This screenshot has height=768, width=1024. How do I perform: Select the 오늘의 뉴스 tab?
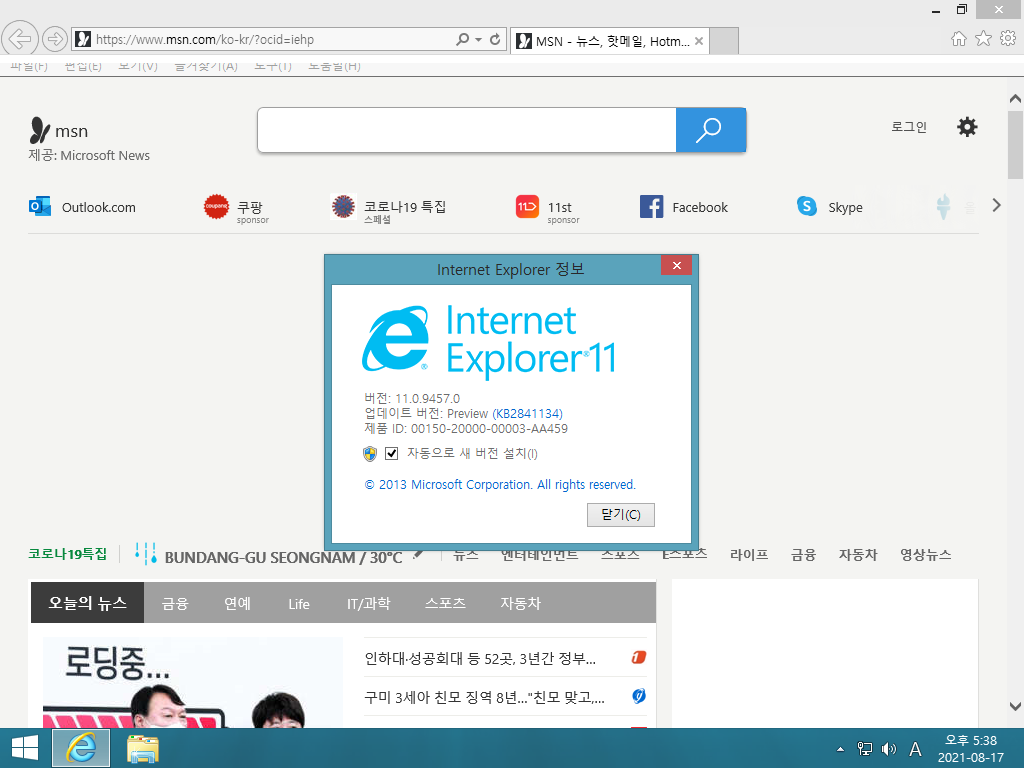[88, 603]
